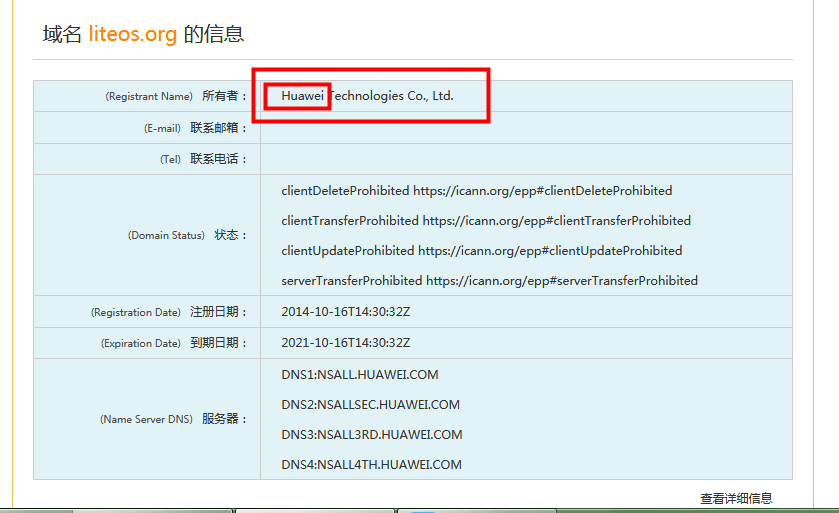This screenshot has height=513, width=839.
Task: Click the clientTransferProhibited ICANN status line
Action: [x=486, y=221]
